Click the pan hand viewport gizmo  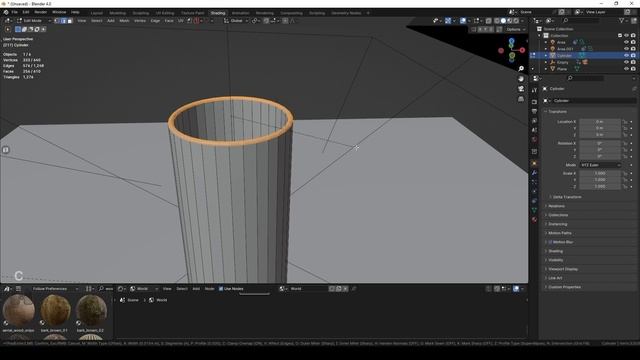[521, 78]
